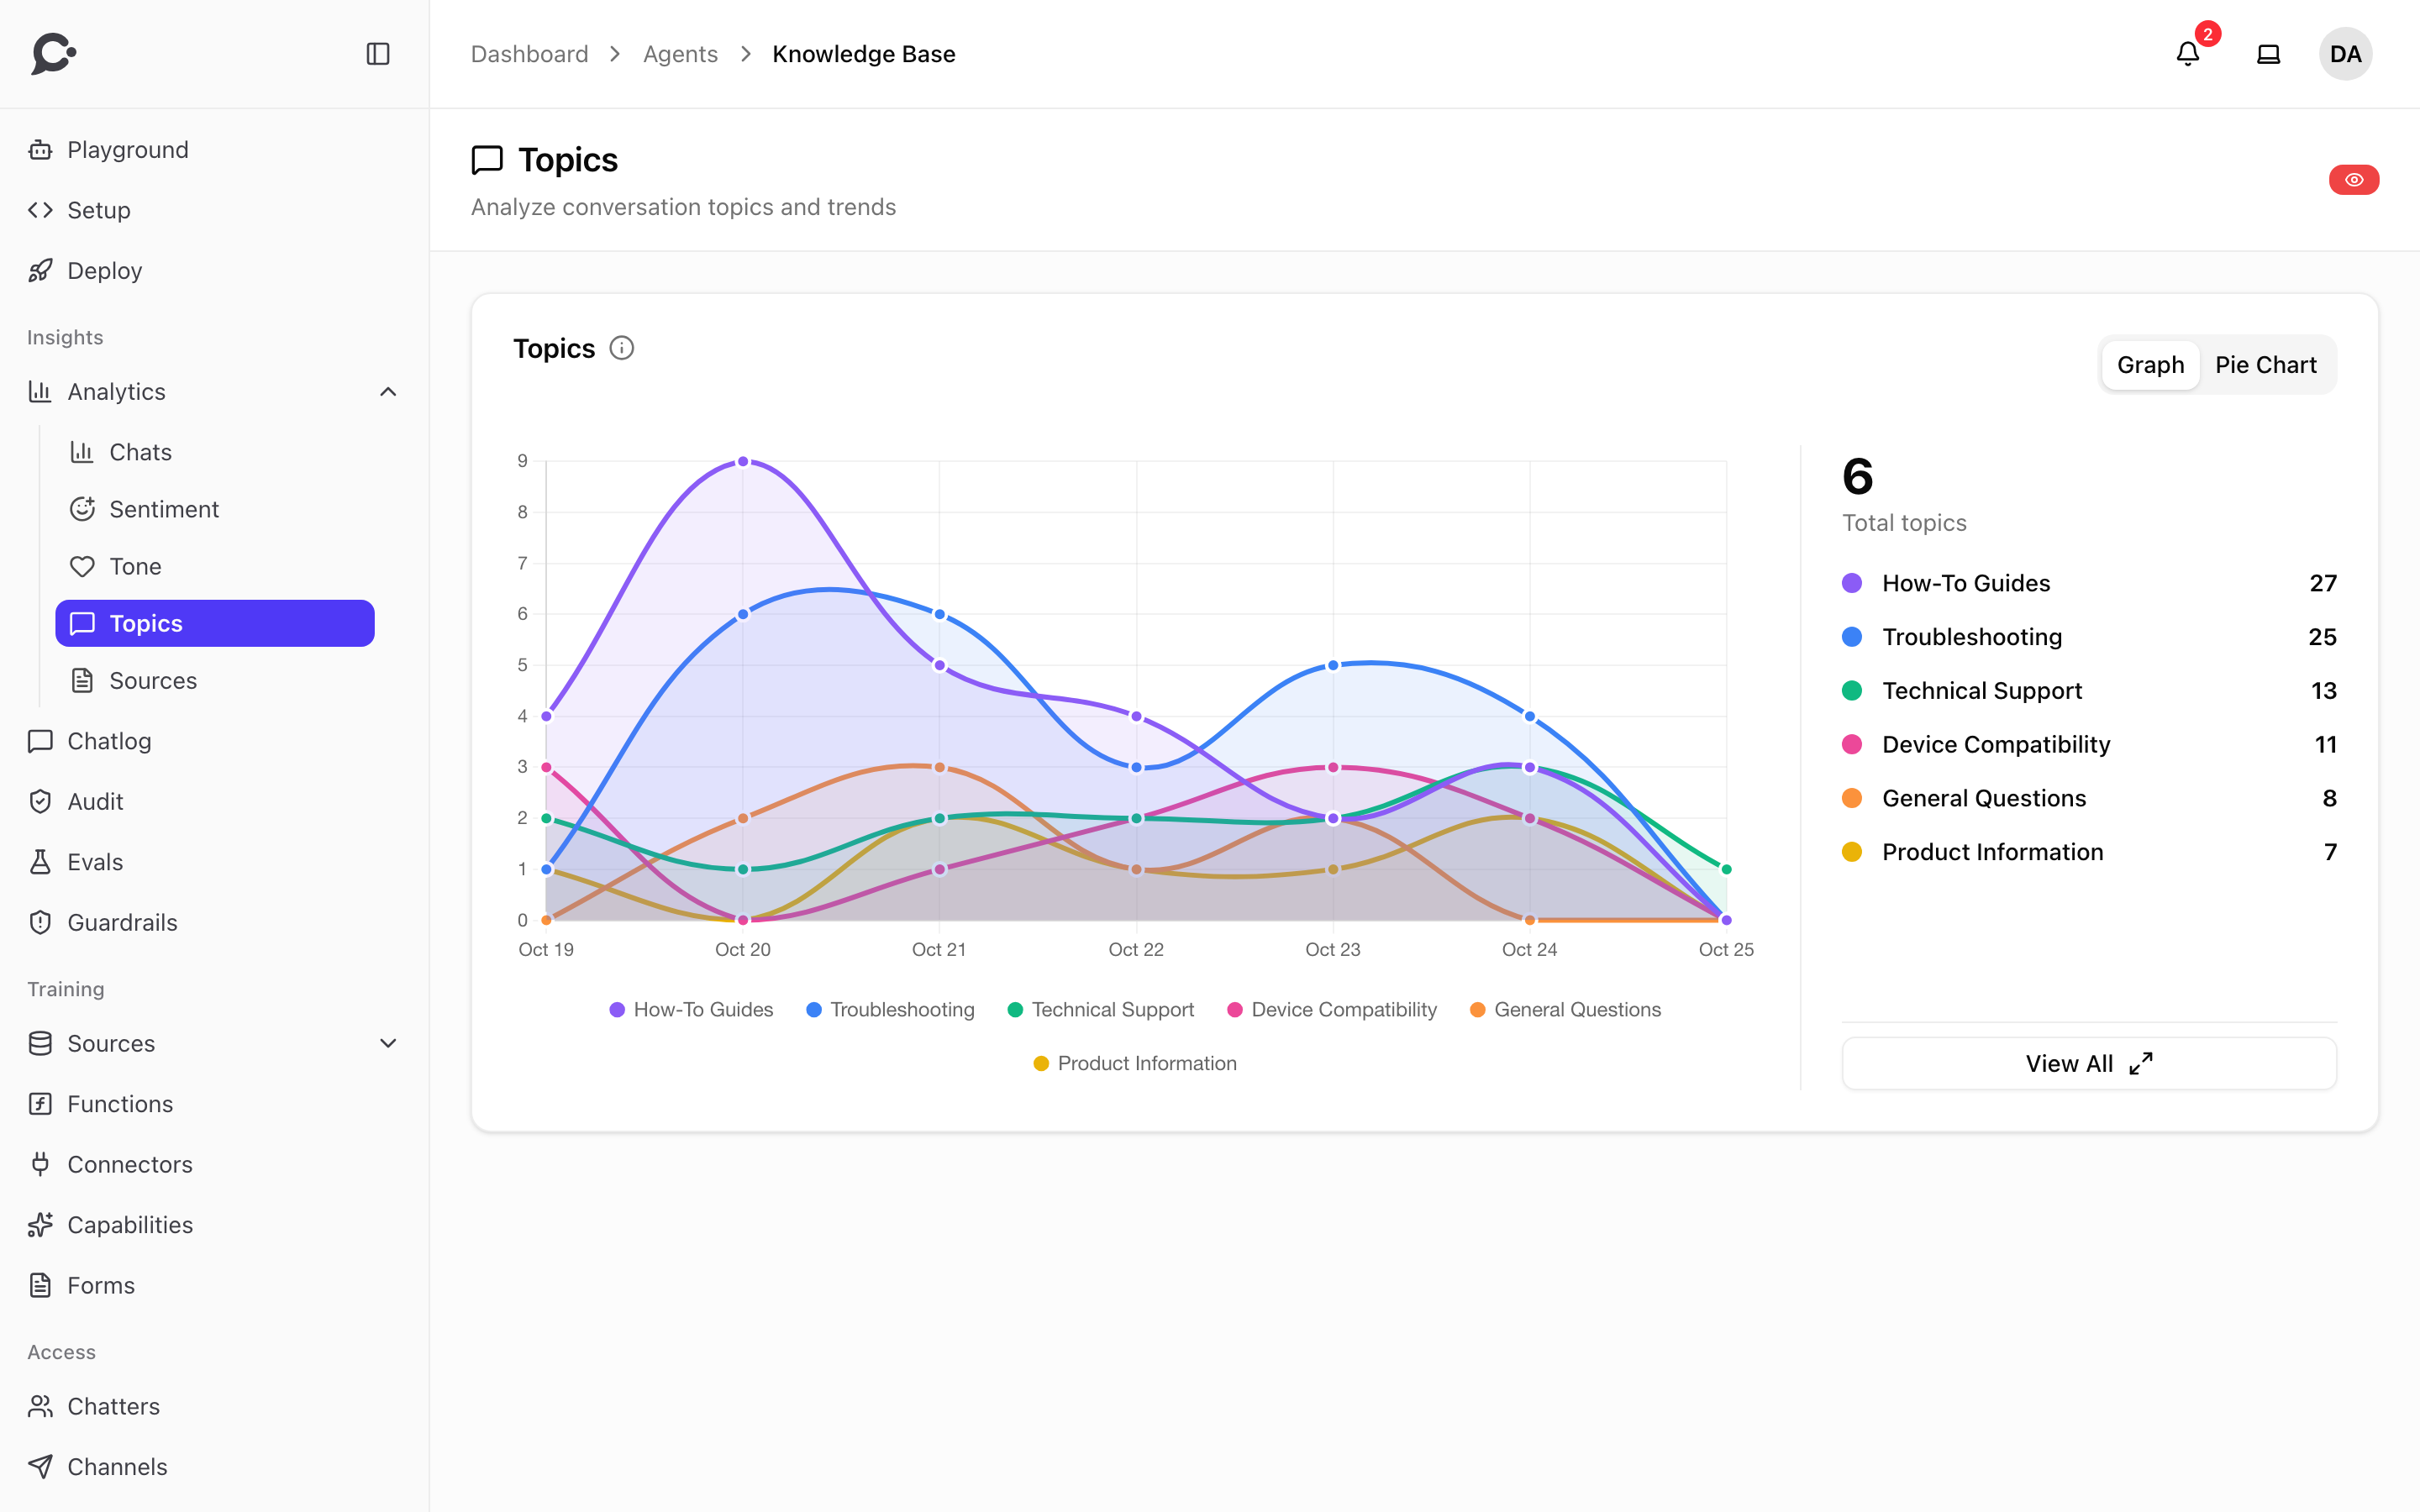Toggle the red eye visibility badge

[x=2354, y=180]
